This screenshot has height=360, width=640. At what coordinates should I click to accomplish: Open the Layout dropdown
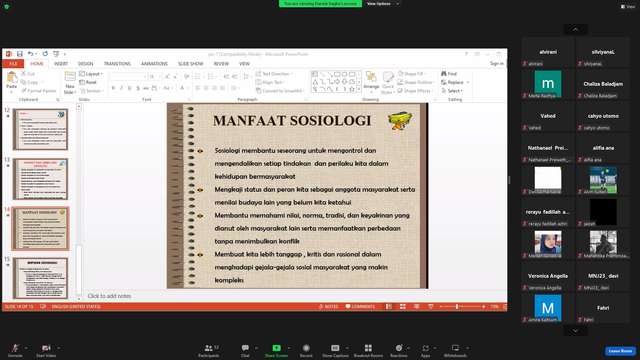point(91,73)
